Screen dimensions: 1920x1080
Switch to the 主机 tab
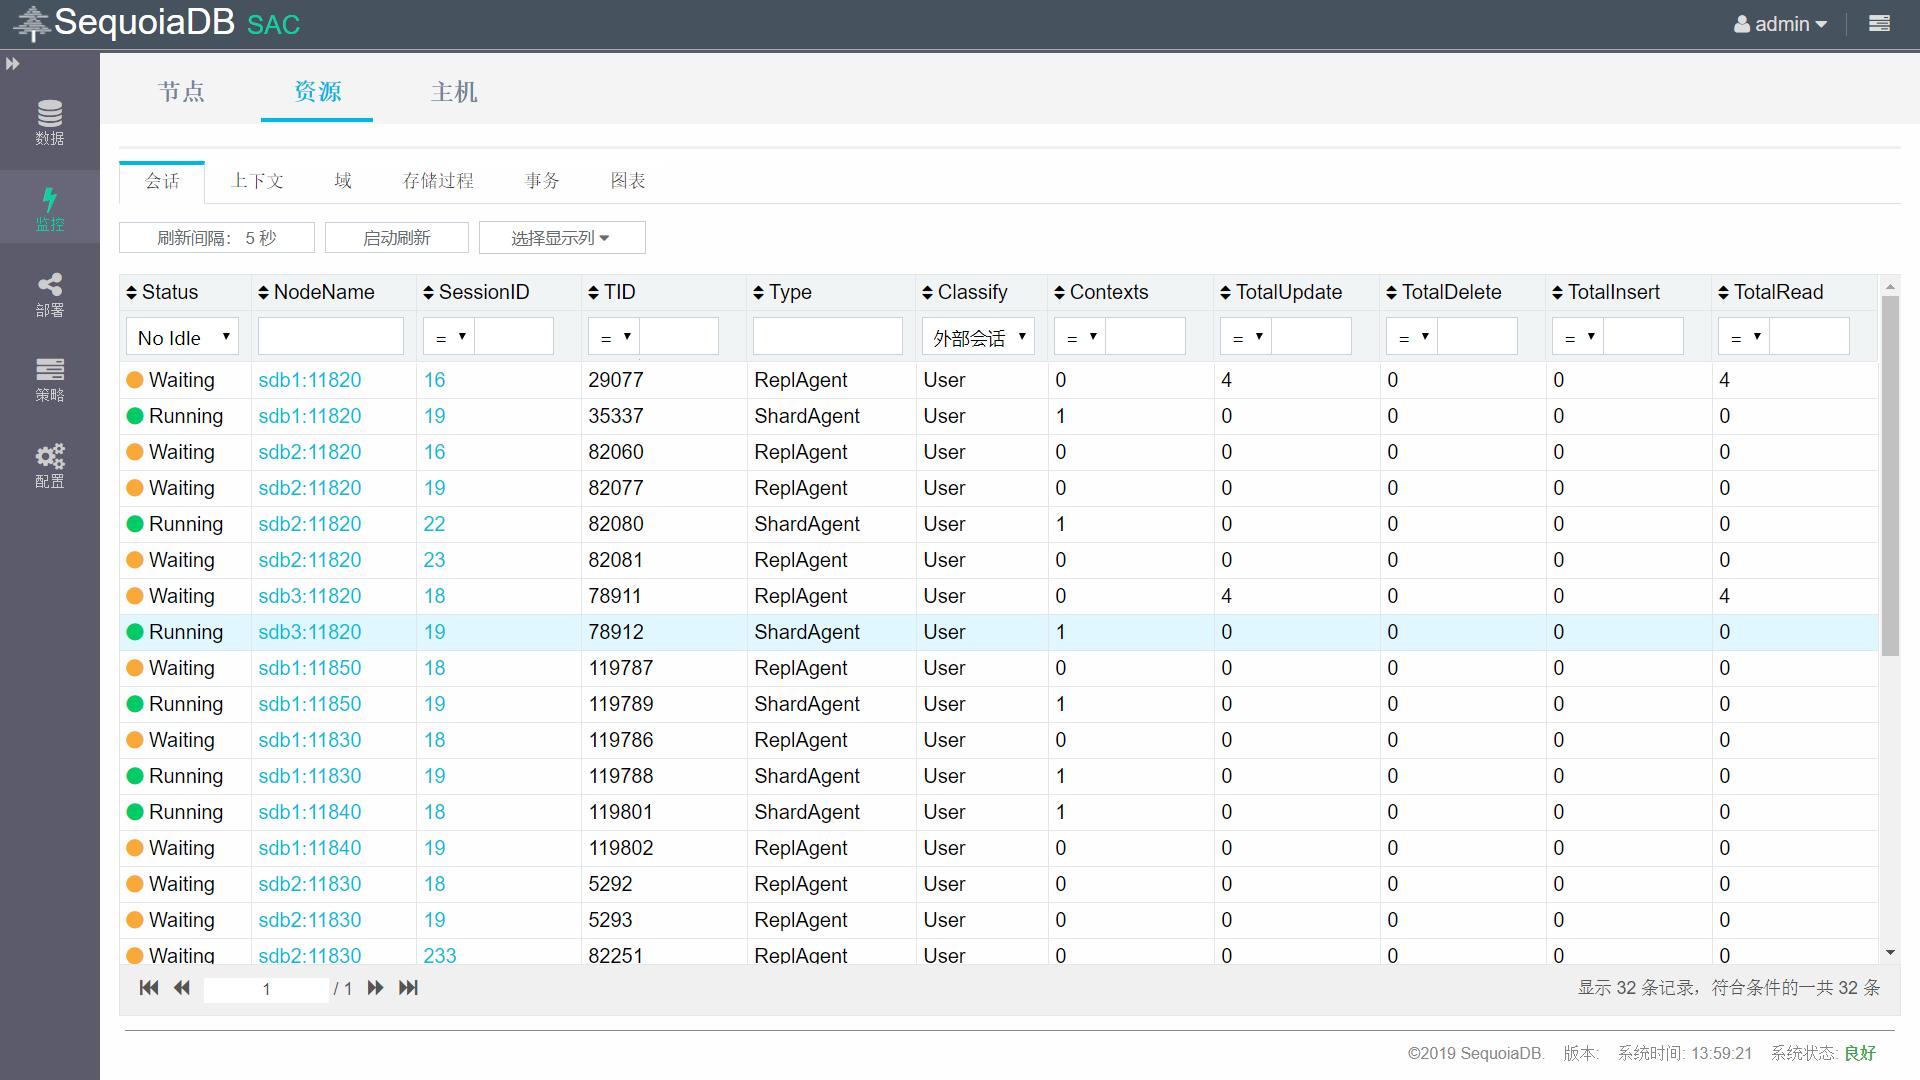click(454, 92)
